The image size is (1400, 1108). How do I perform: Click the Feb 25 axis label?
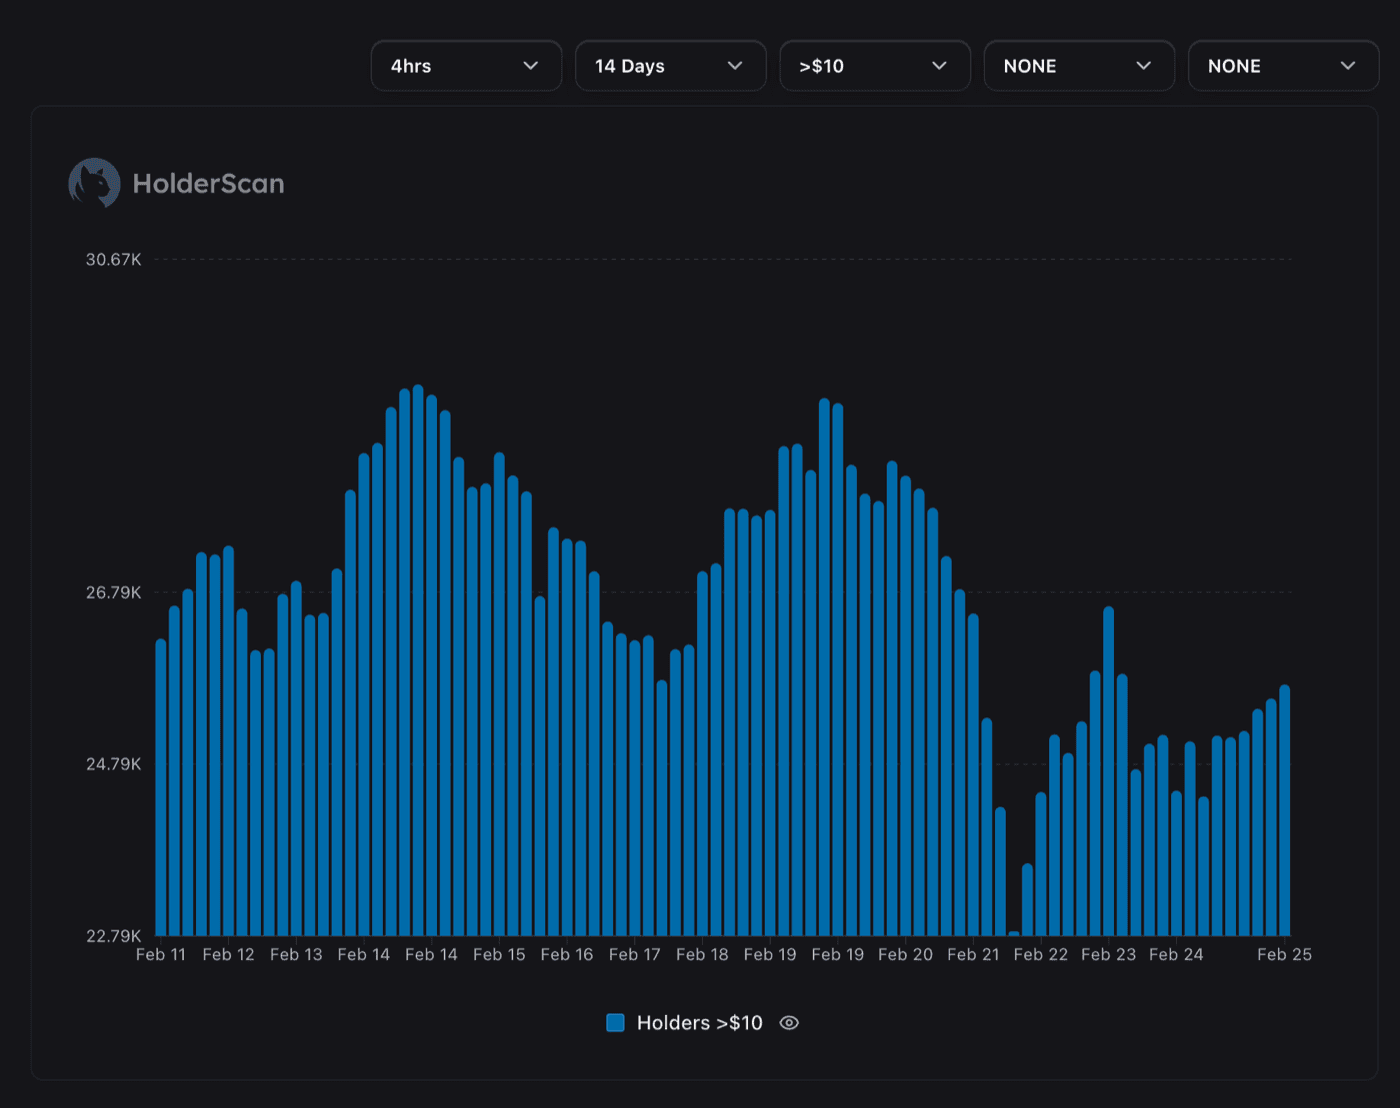(1284, 954)
